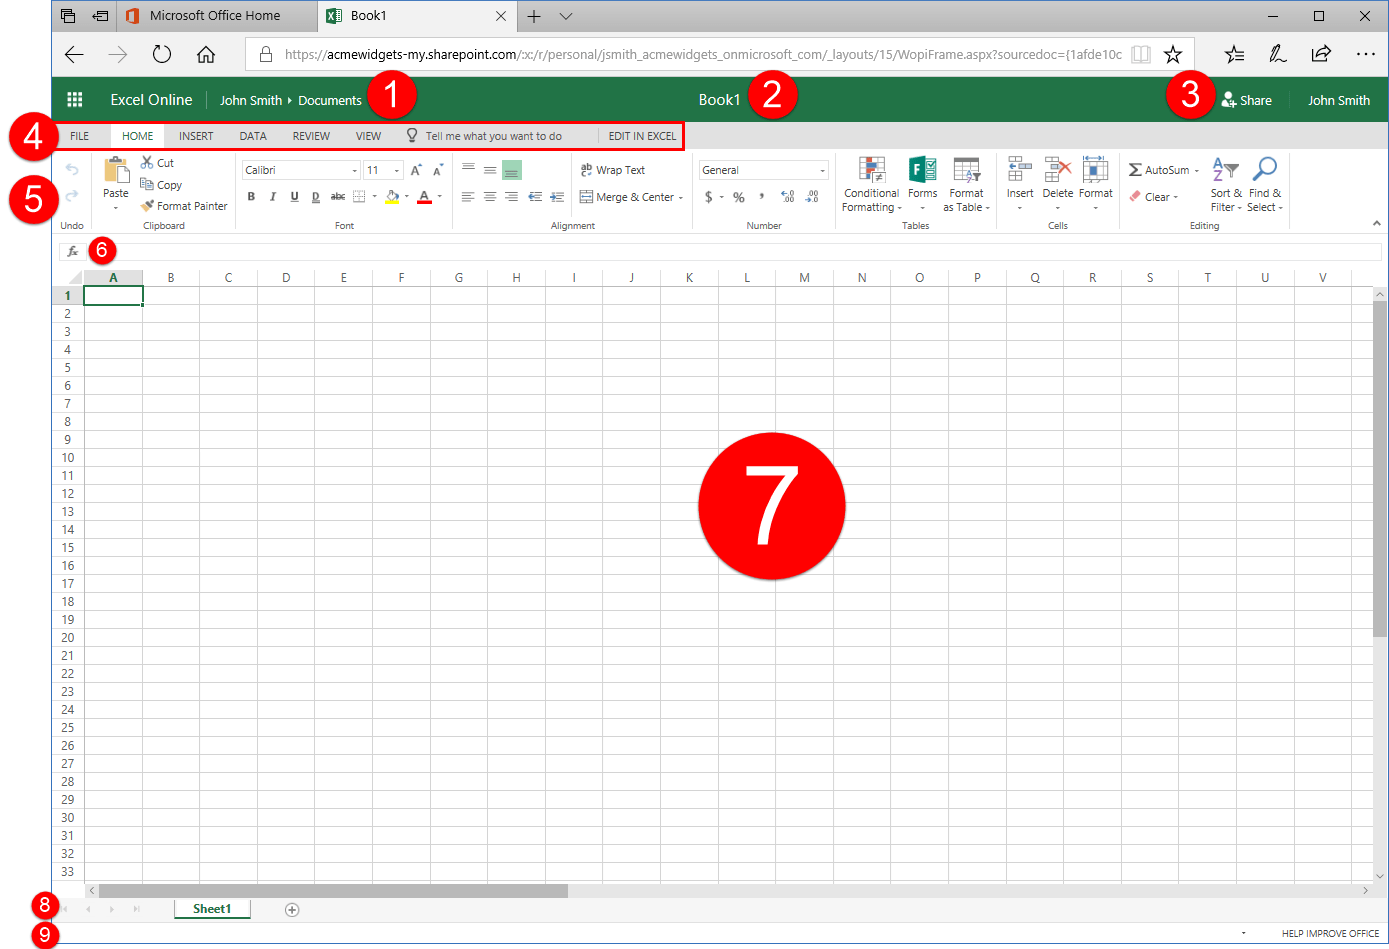
Task: Switch to the INSERT ribbon tab
Action: point(195,135)
